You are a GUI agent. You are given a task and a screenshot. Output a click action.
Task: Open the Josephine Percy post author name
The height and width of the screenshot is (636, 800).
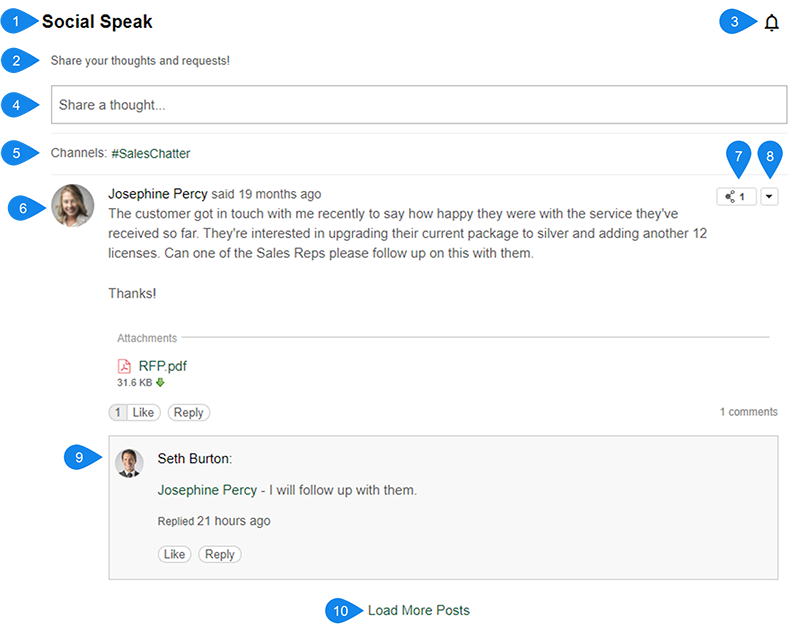[x=157, y=194]
